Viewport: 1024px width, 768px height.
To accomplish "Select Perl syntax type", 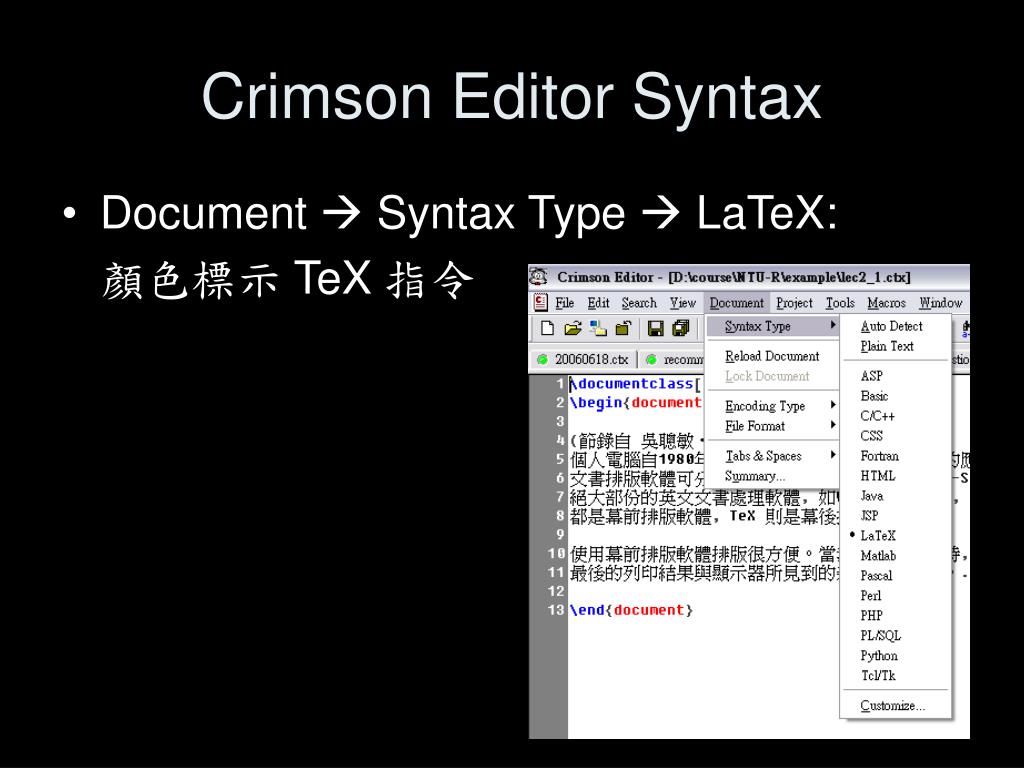I will [895, 596].
